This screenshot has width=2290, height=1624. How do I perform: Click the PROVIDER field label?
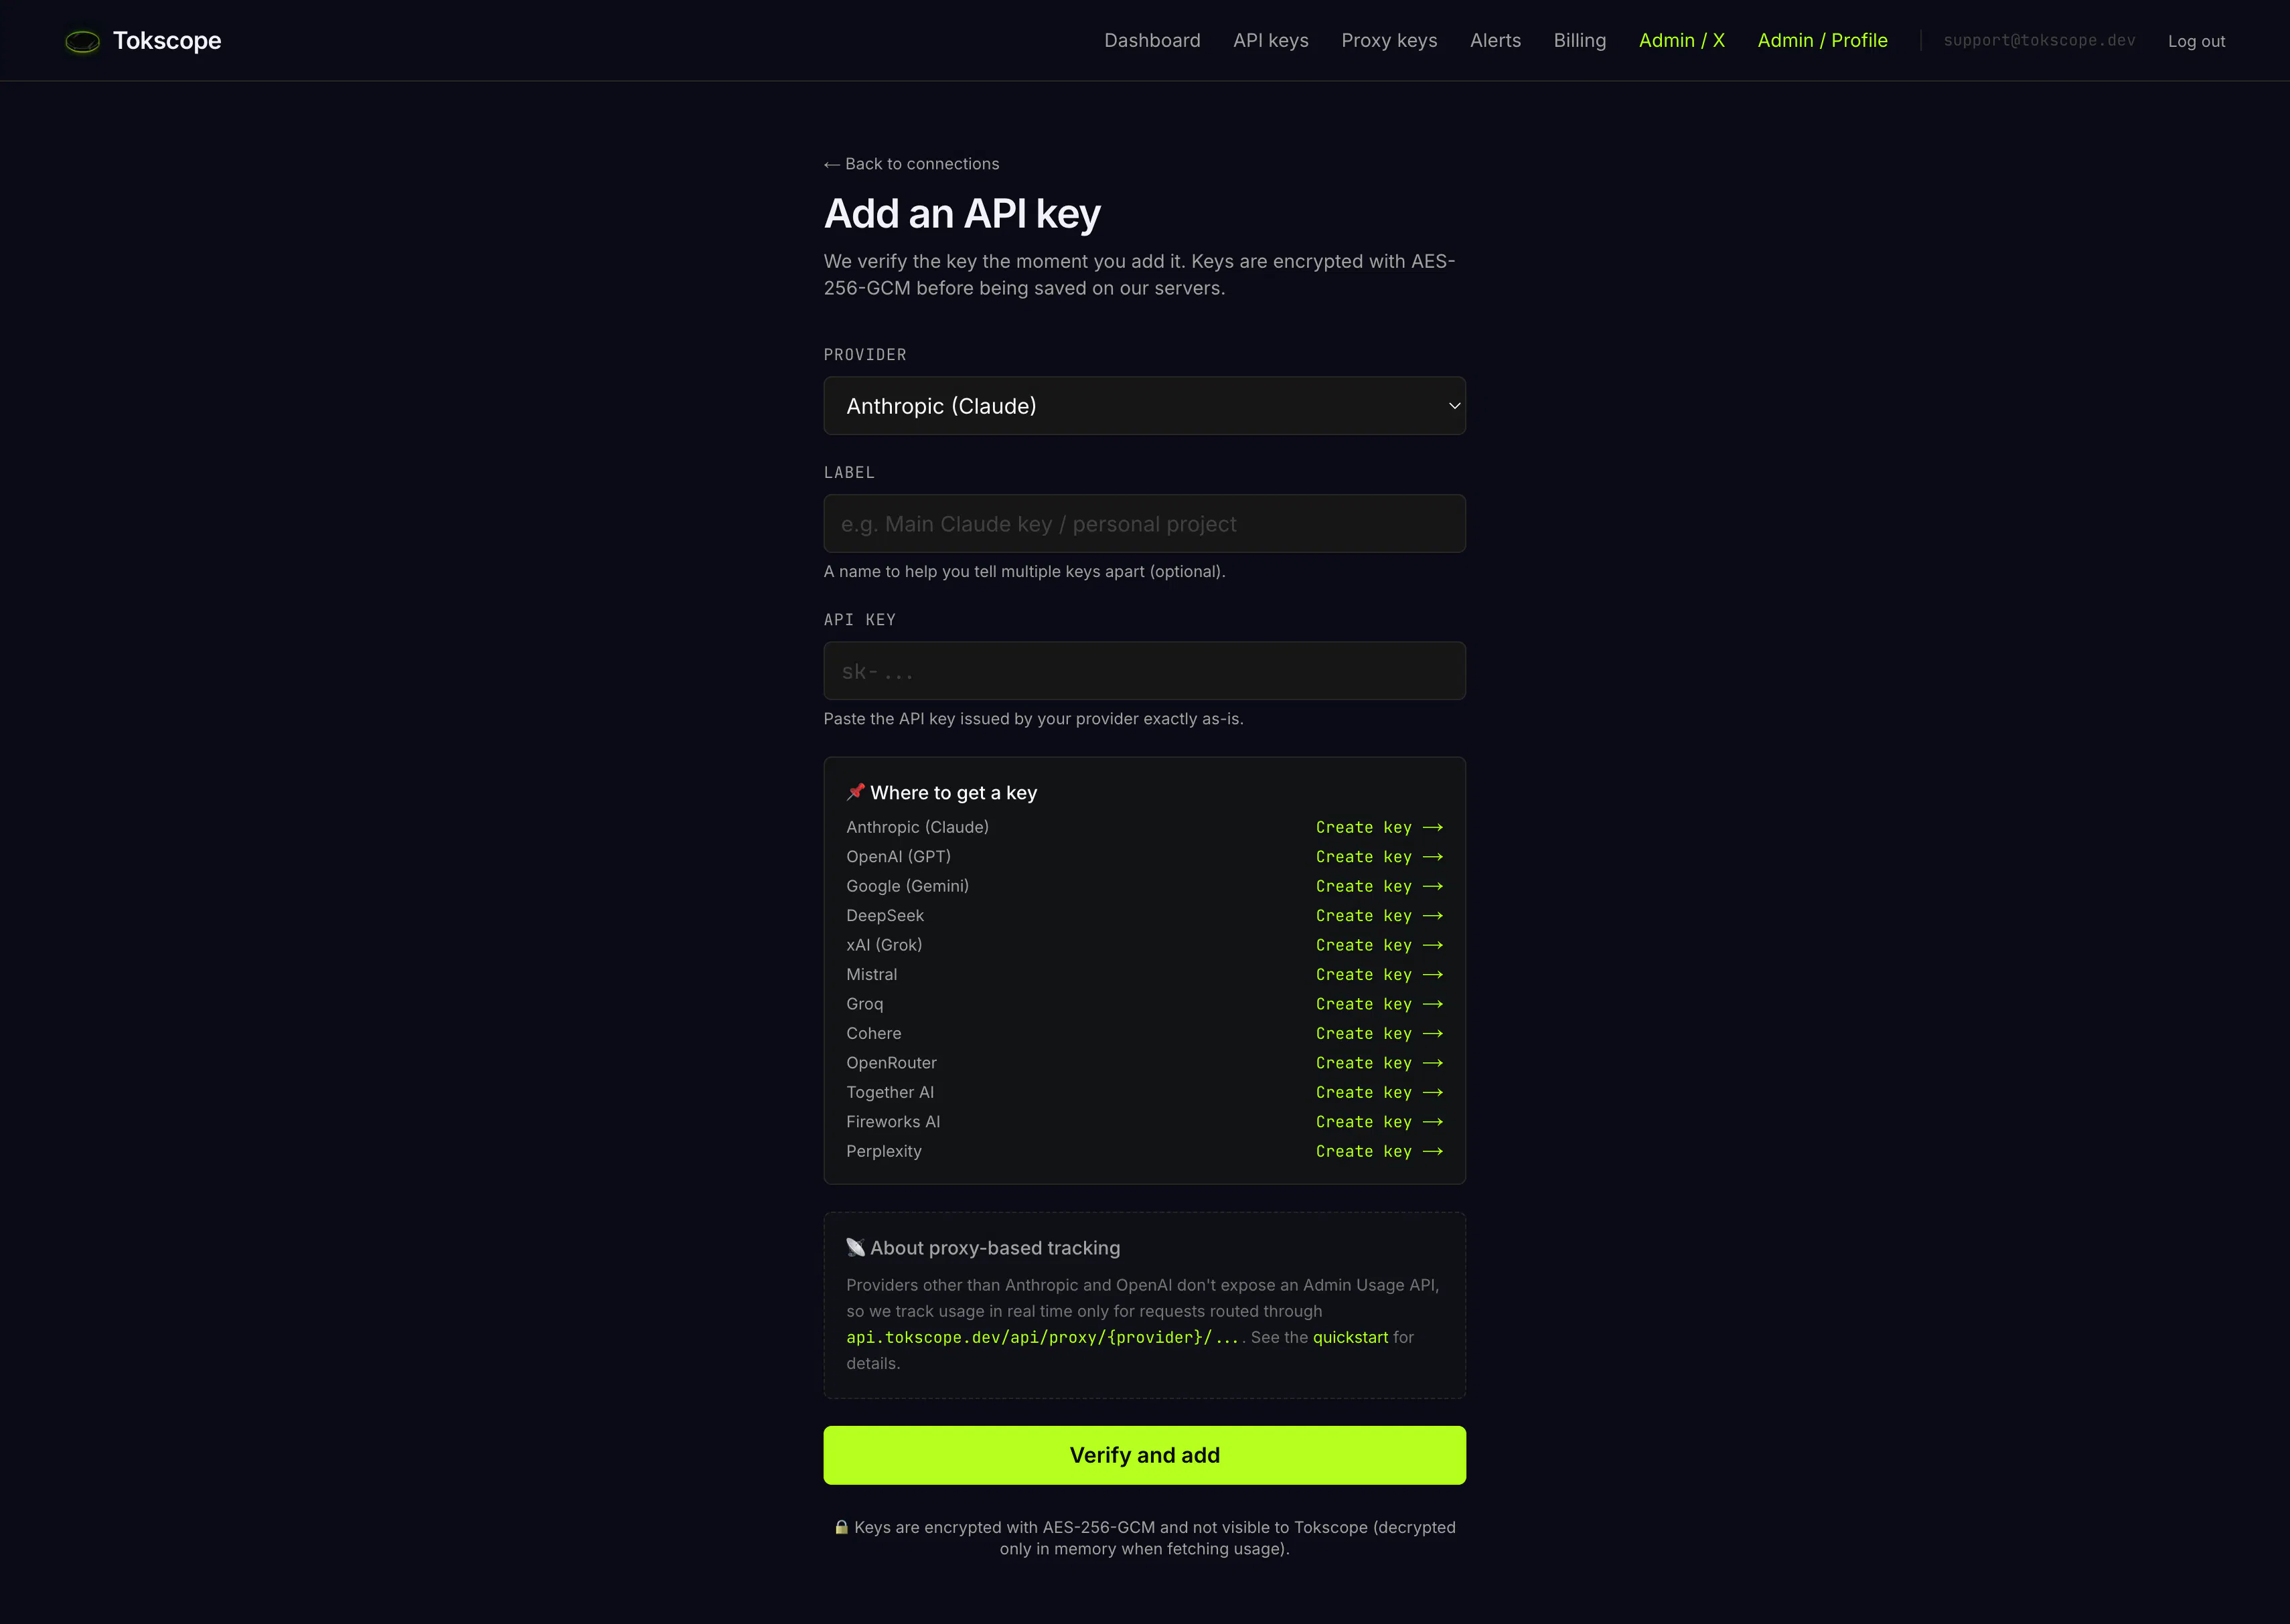pyautogui.click(x=865, y=355)
